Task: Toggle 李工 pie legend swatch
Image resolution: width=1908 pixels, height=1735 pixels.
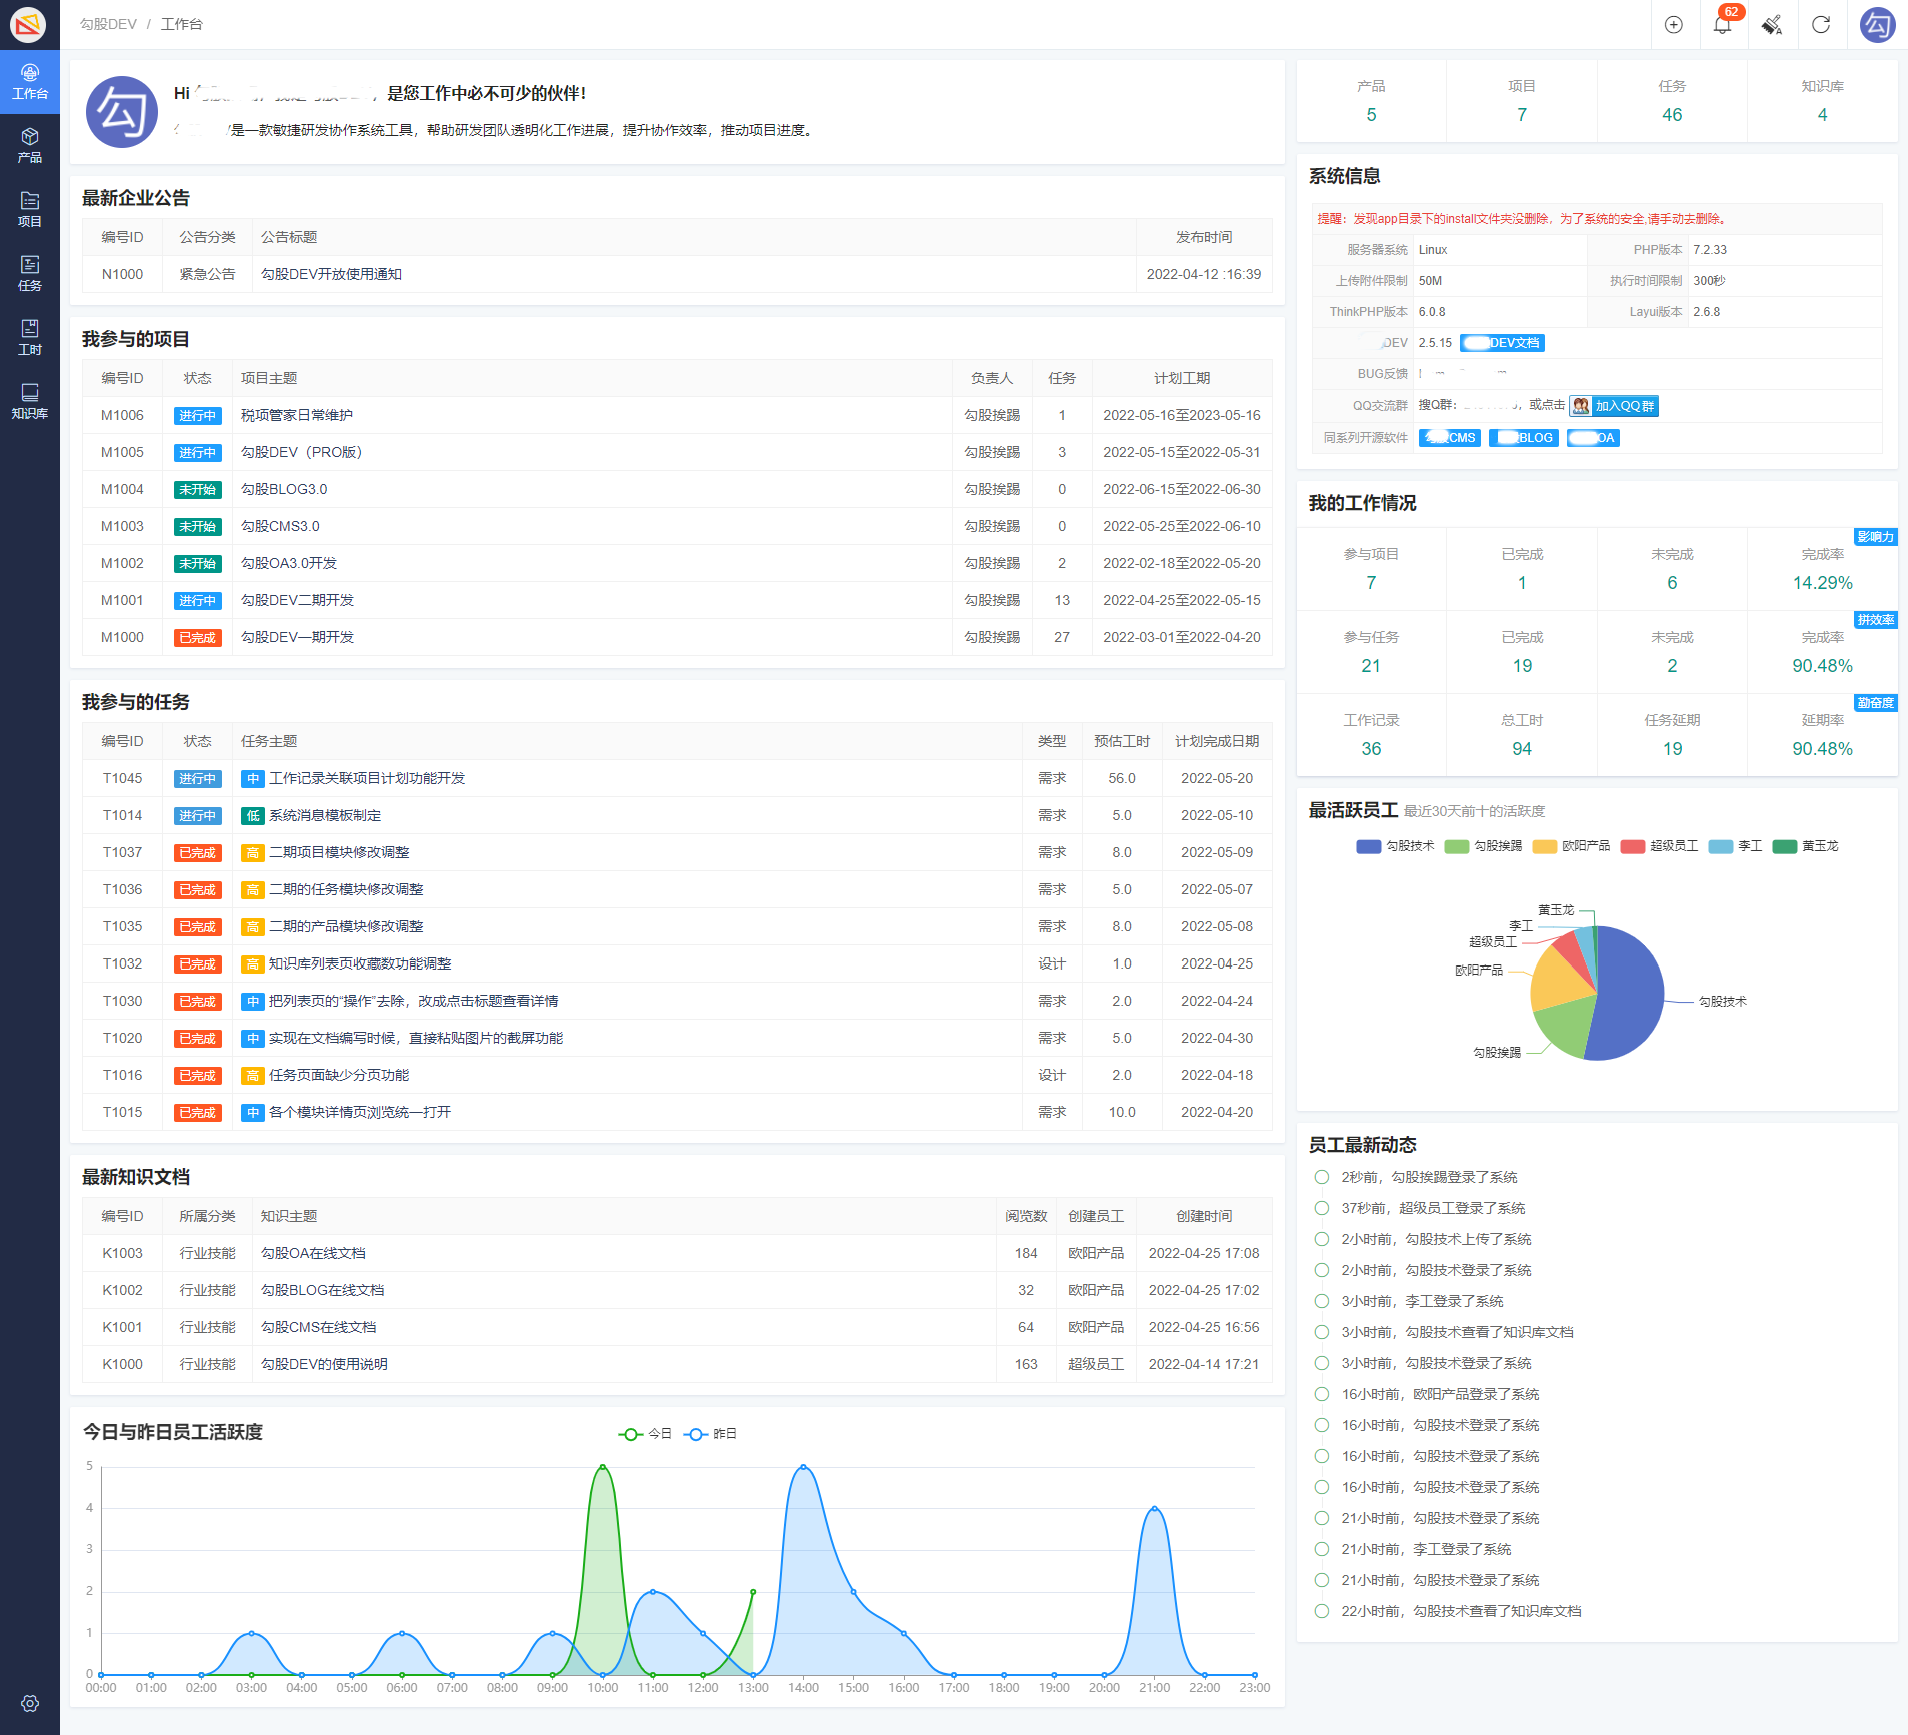Action: (1721, 847)
